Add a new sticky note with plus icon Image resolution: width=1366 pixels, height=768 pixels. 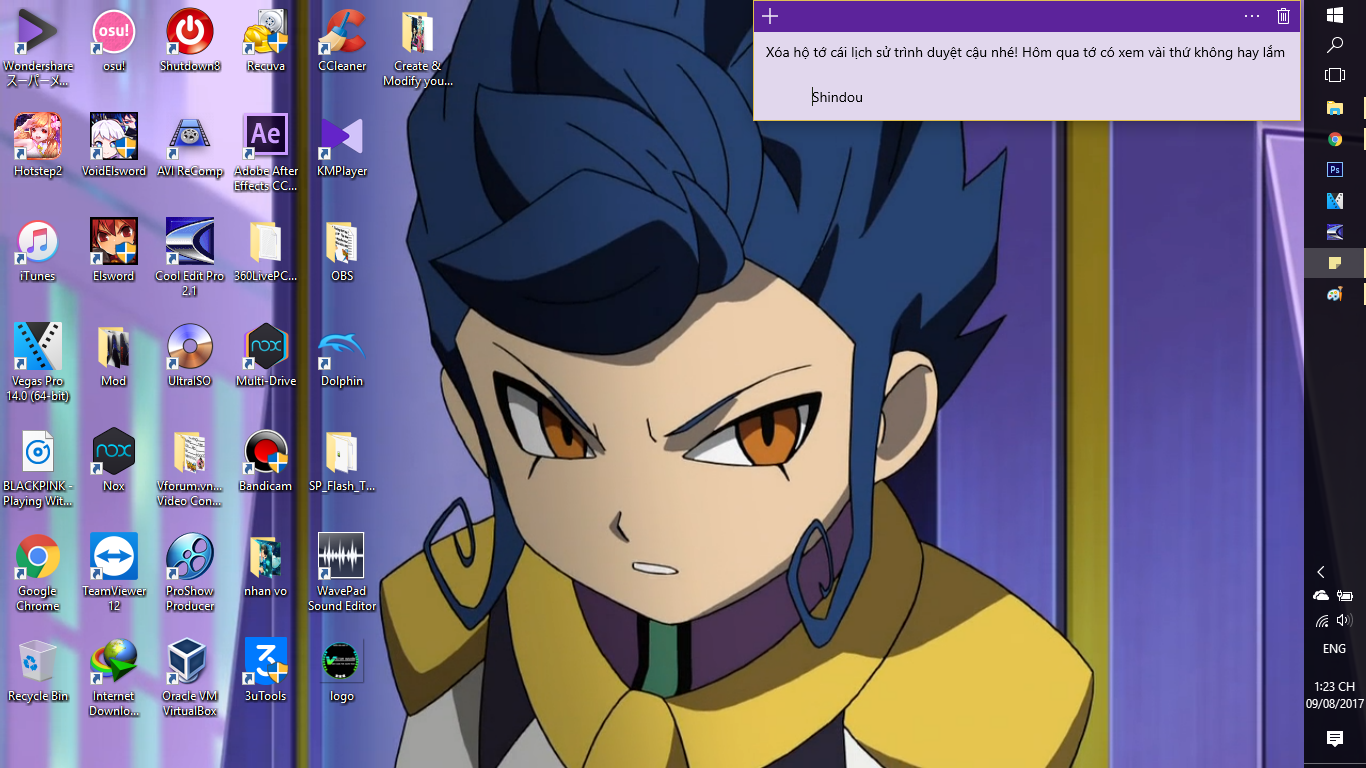770,16
